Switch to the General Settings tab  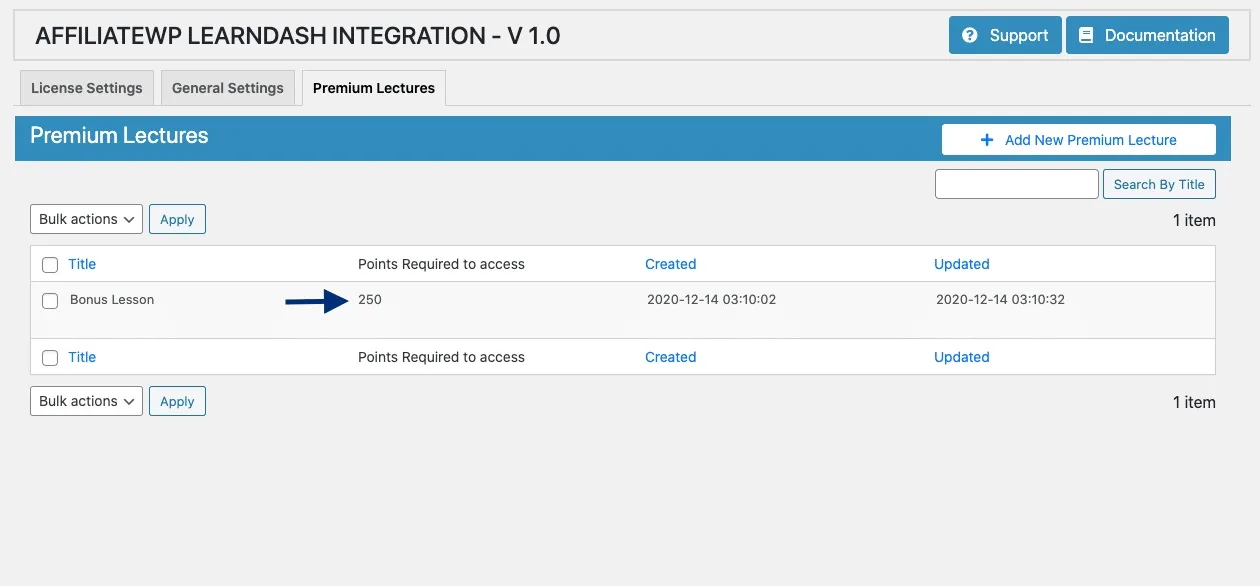click(x=228, y=87)
